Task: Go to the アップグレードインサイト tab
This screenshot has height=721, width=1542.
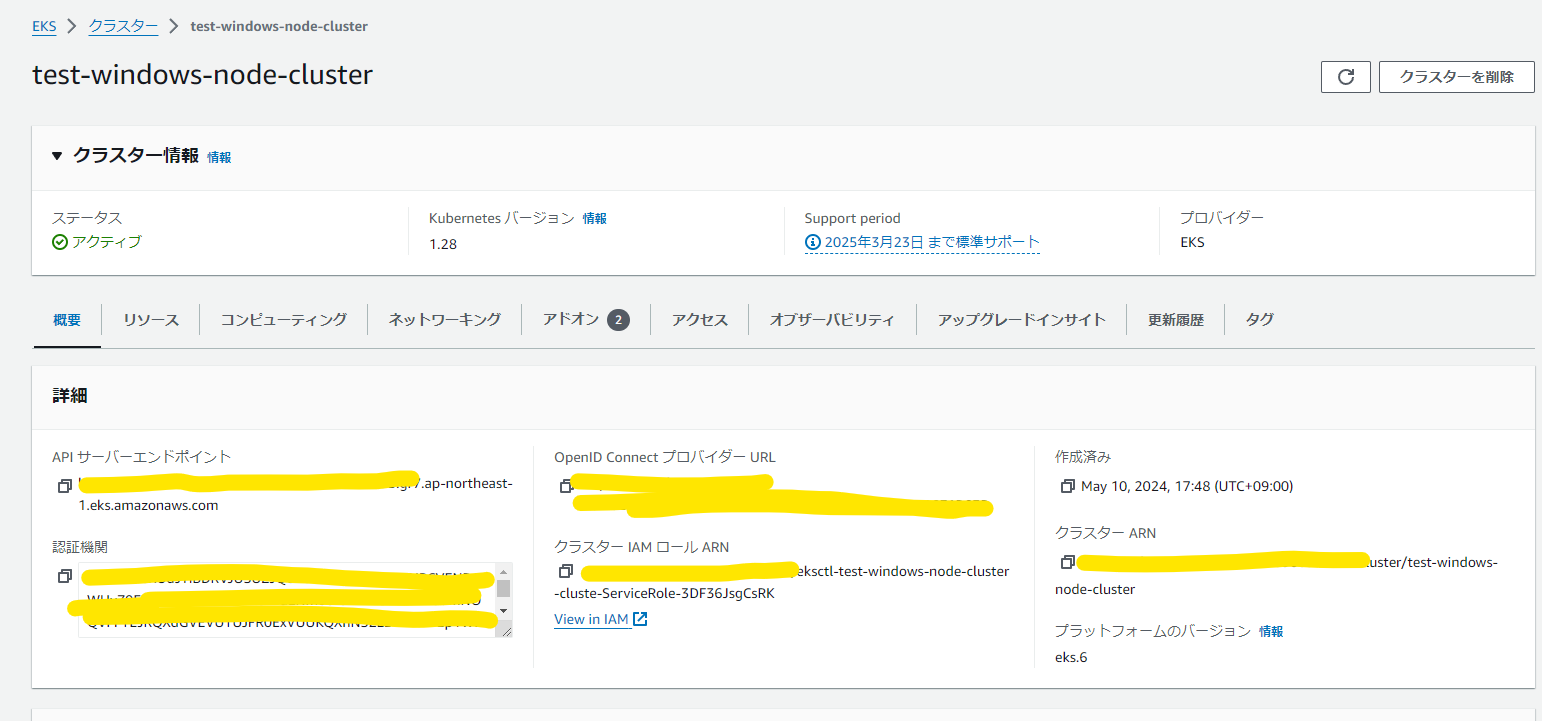Action: tap(1021, 320)
